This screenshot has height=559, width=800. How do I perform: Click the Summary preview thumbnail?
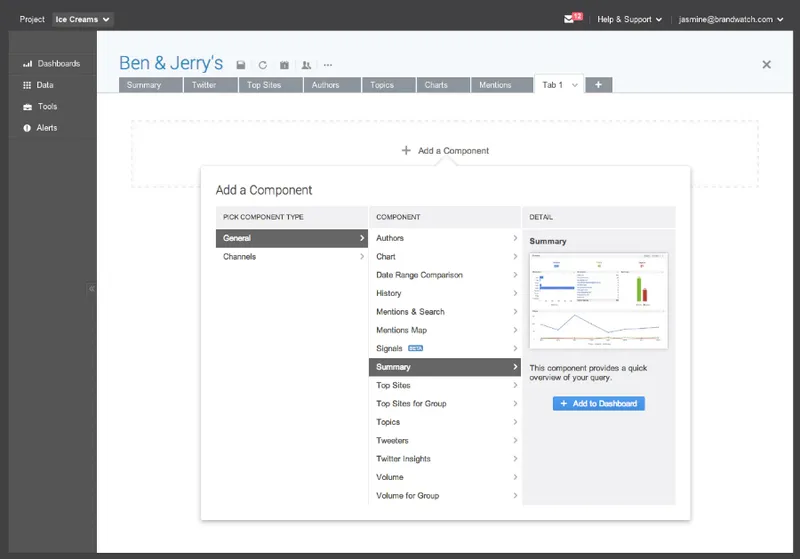pyautogui.click(x=598, y=300)
